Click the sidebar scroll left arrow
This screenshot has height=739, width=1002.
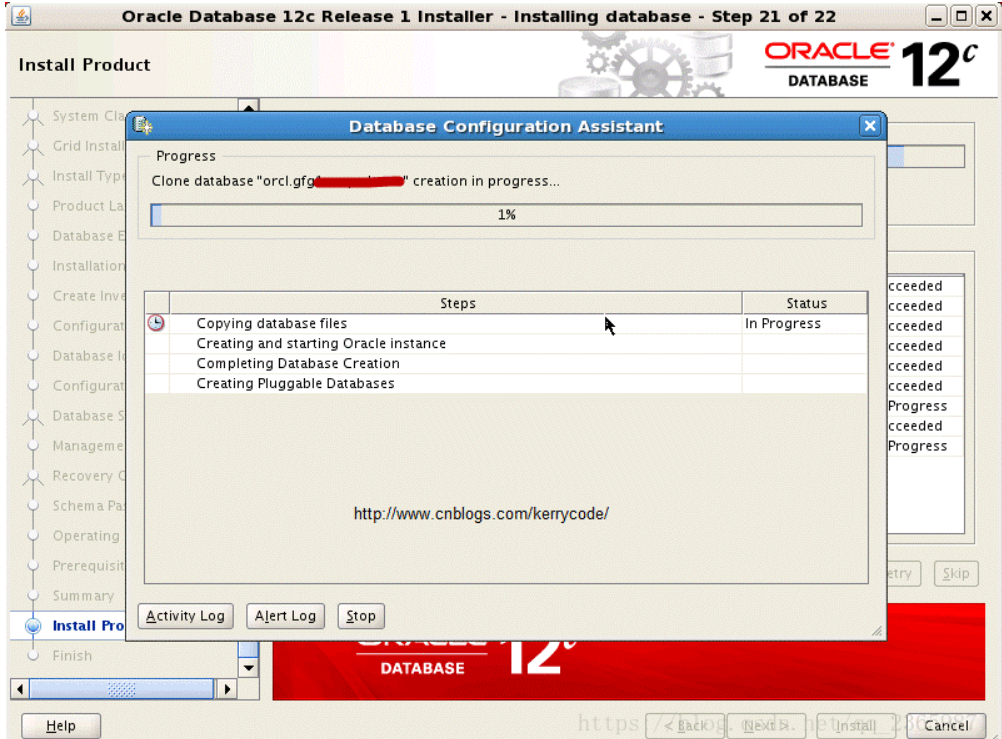click(x=20, y=689)
